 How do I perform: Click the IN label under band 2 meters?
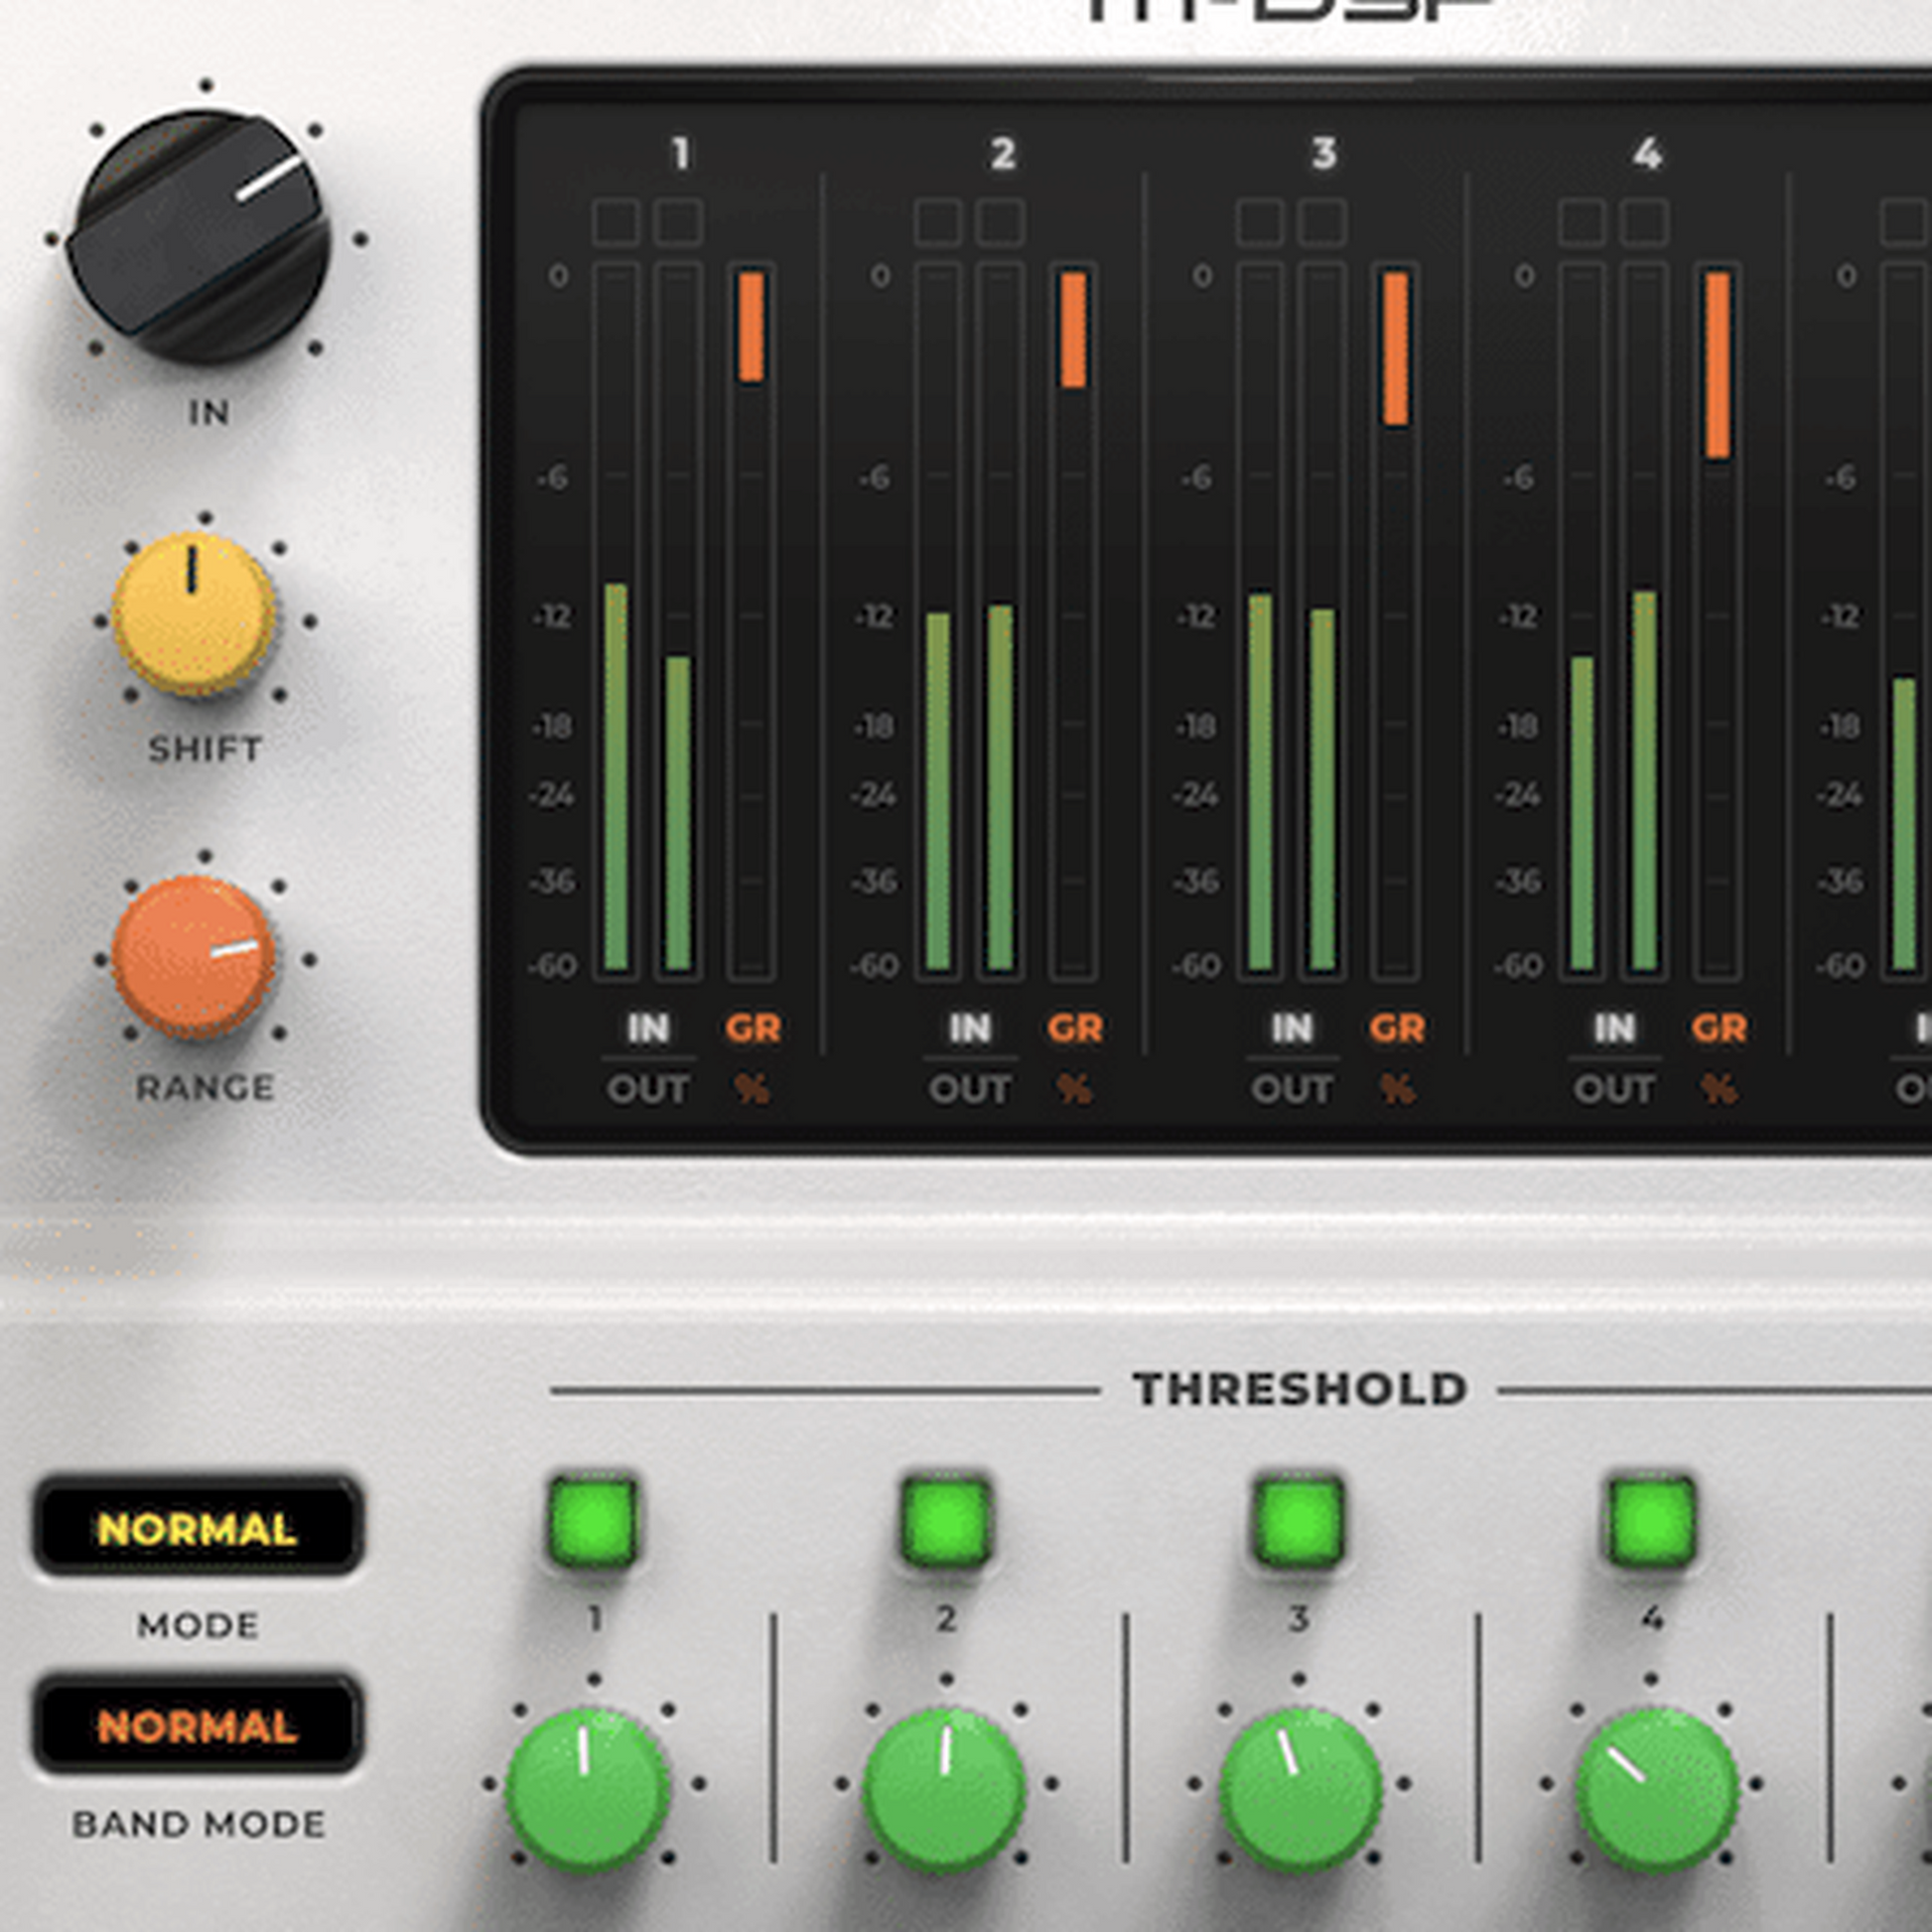(x=969, y=1028)
